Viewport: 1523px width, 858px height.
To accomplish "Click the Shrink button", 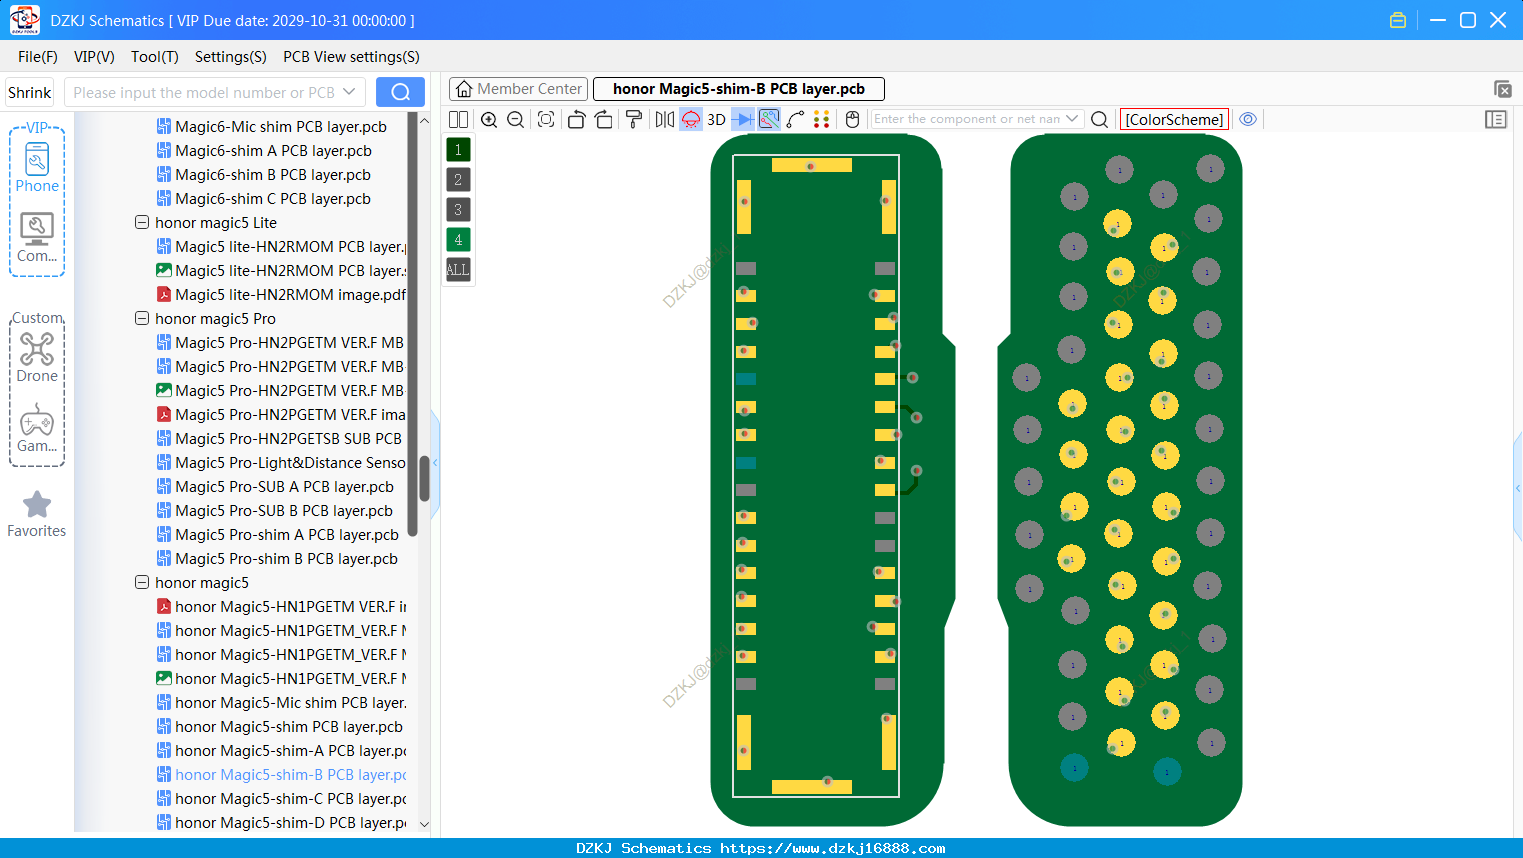I will coord(30,92).
